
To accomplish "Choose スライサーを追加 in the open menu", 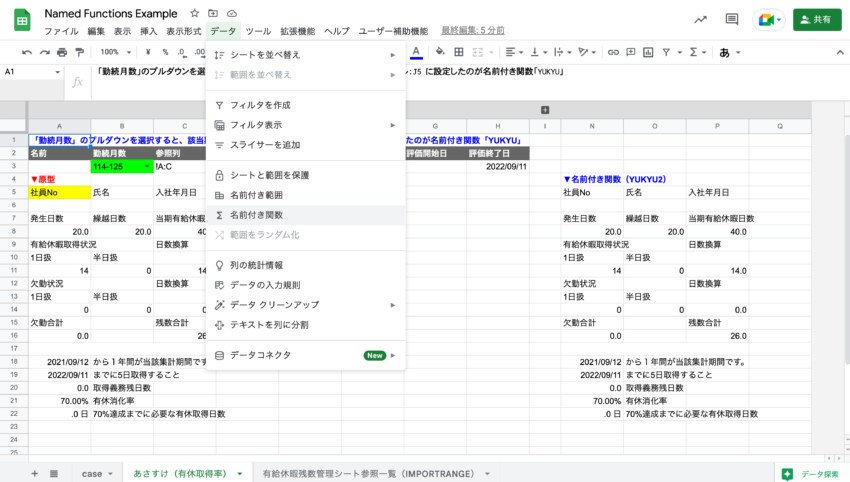I will point(264,145).
